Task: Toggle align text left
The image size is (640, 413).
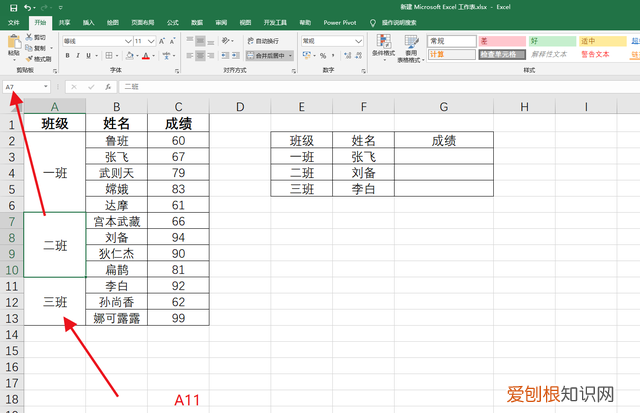Action: click(189, 56)
